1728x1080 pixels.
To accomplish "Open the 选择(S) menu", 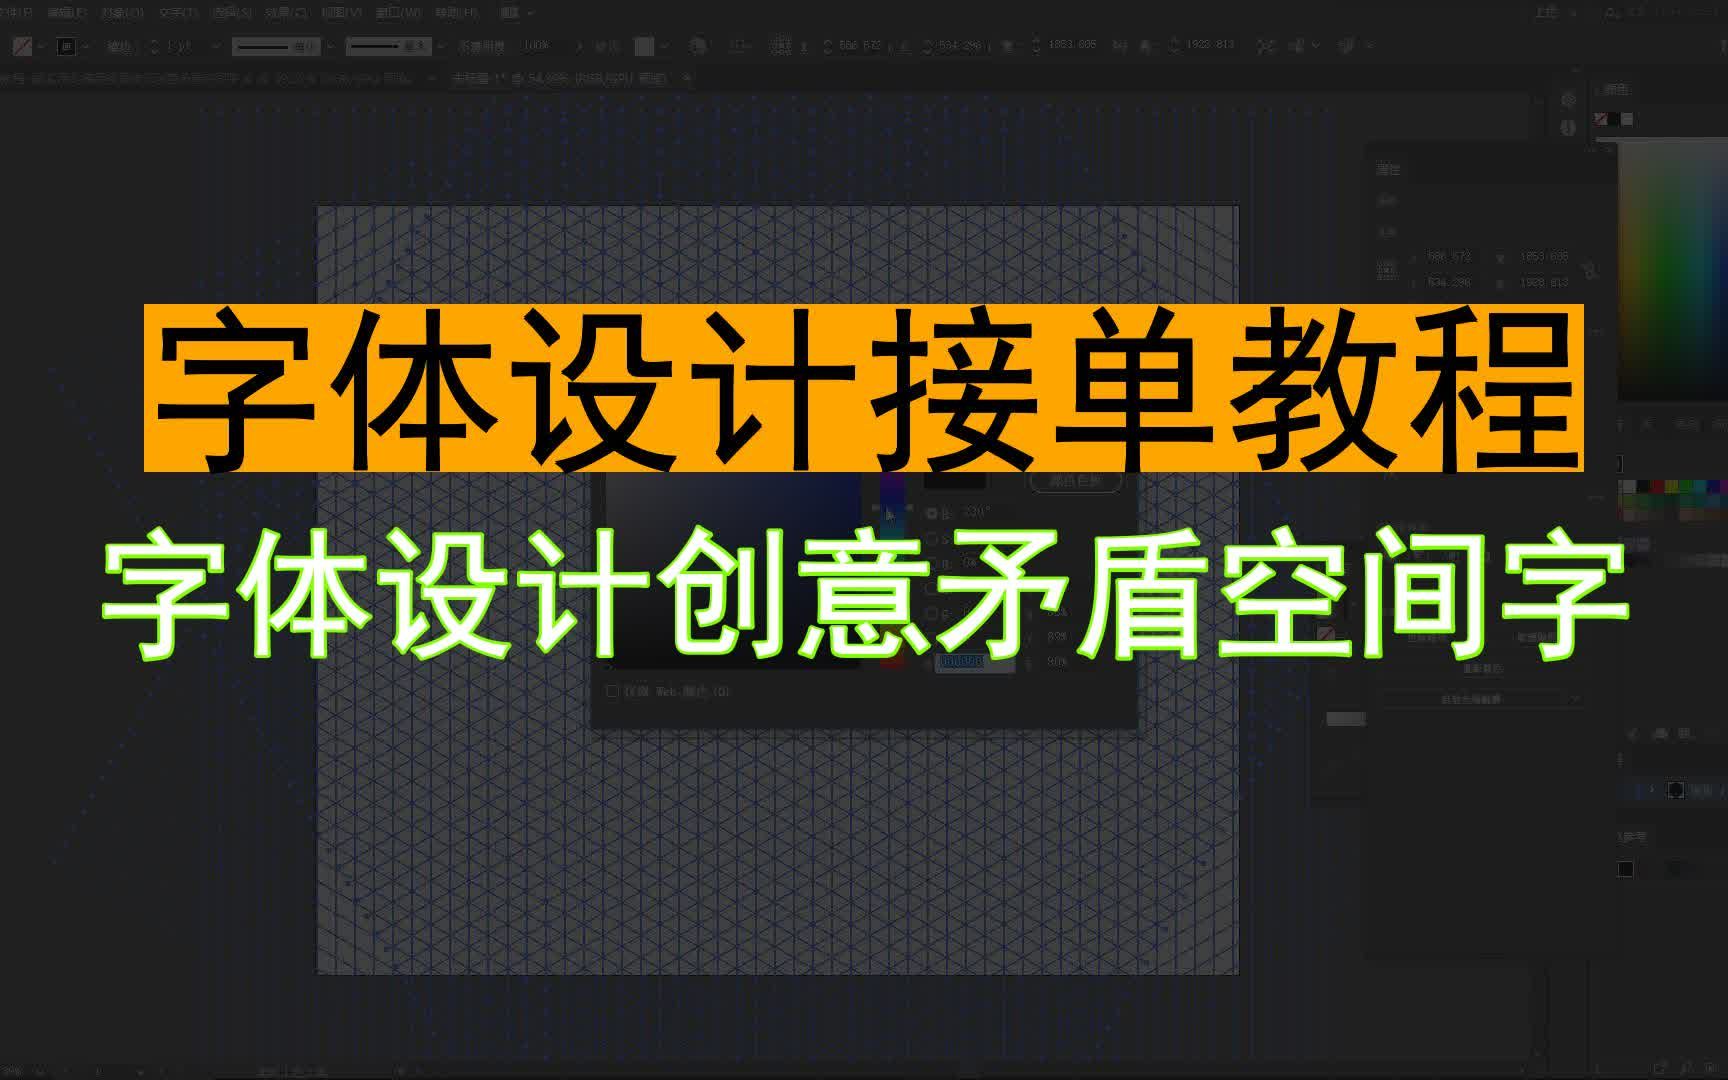I will tap(231, 13).
